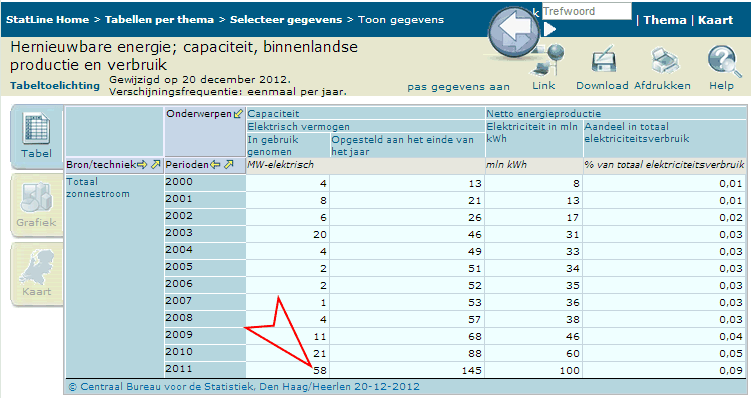This screenshot has width=751, height=398.
Task: Open the Kaart menu item in header
Action: 716,20
